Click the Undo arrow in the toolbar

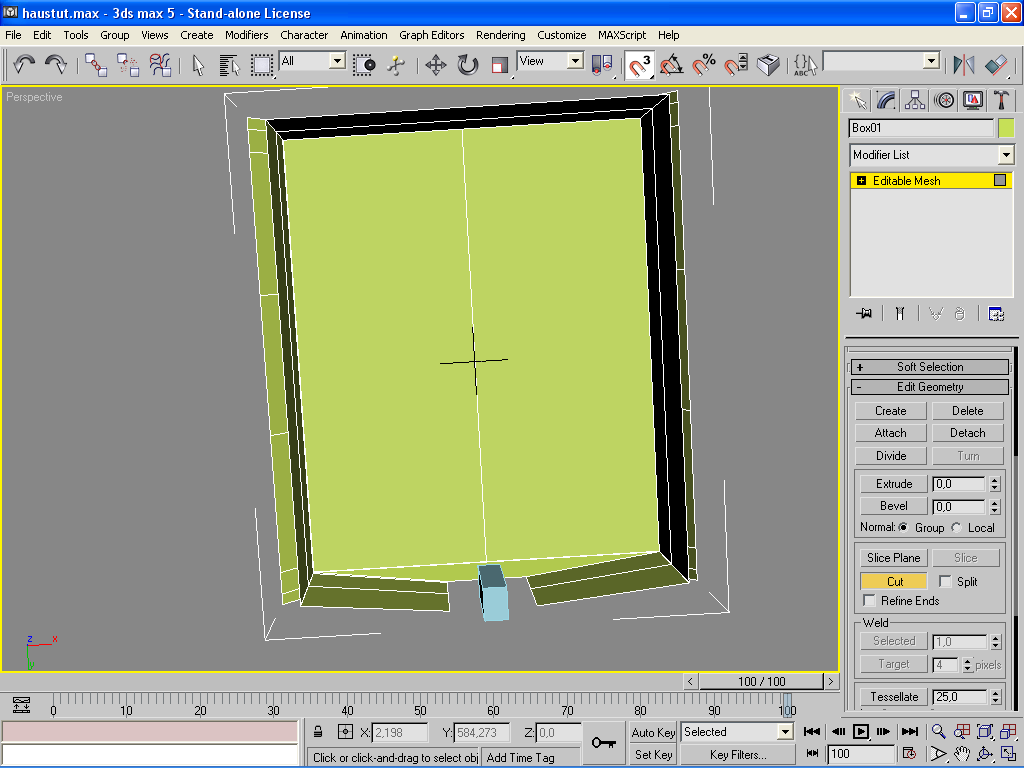click(24, 64)
